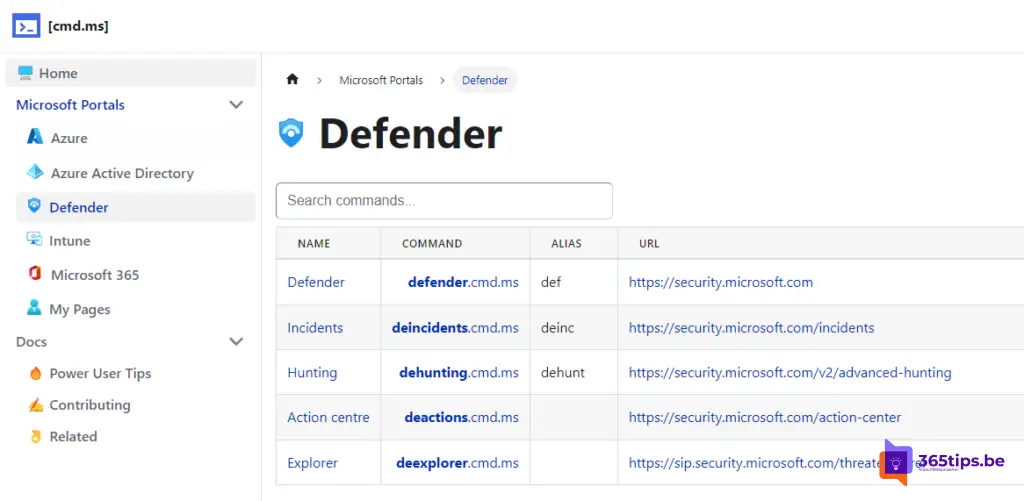Click the Azure Active Directory pyramid icon
This screenshot has height=501, width=1024.
pyautogui.click(x=35, y=172)
